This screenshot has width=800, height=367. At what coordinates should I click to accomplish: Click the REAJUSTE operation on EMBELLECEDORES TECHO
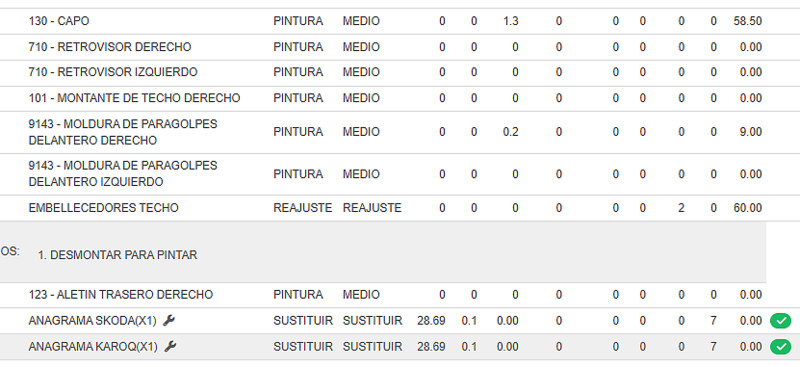coord(303,208)
